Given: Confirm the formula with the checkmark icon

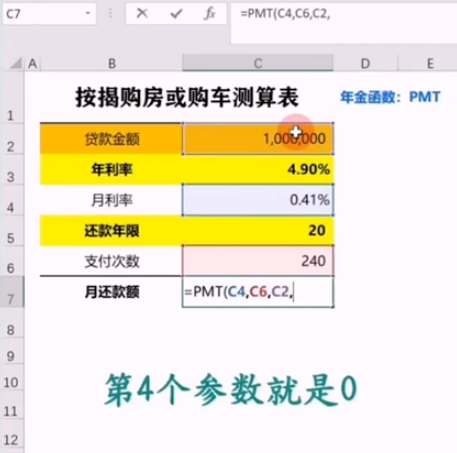Looking at the screenshot, I should pos(176,14).
